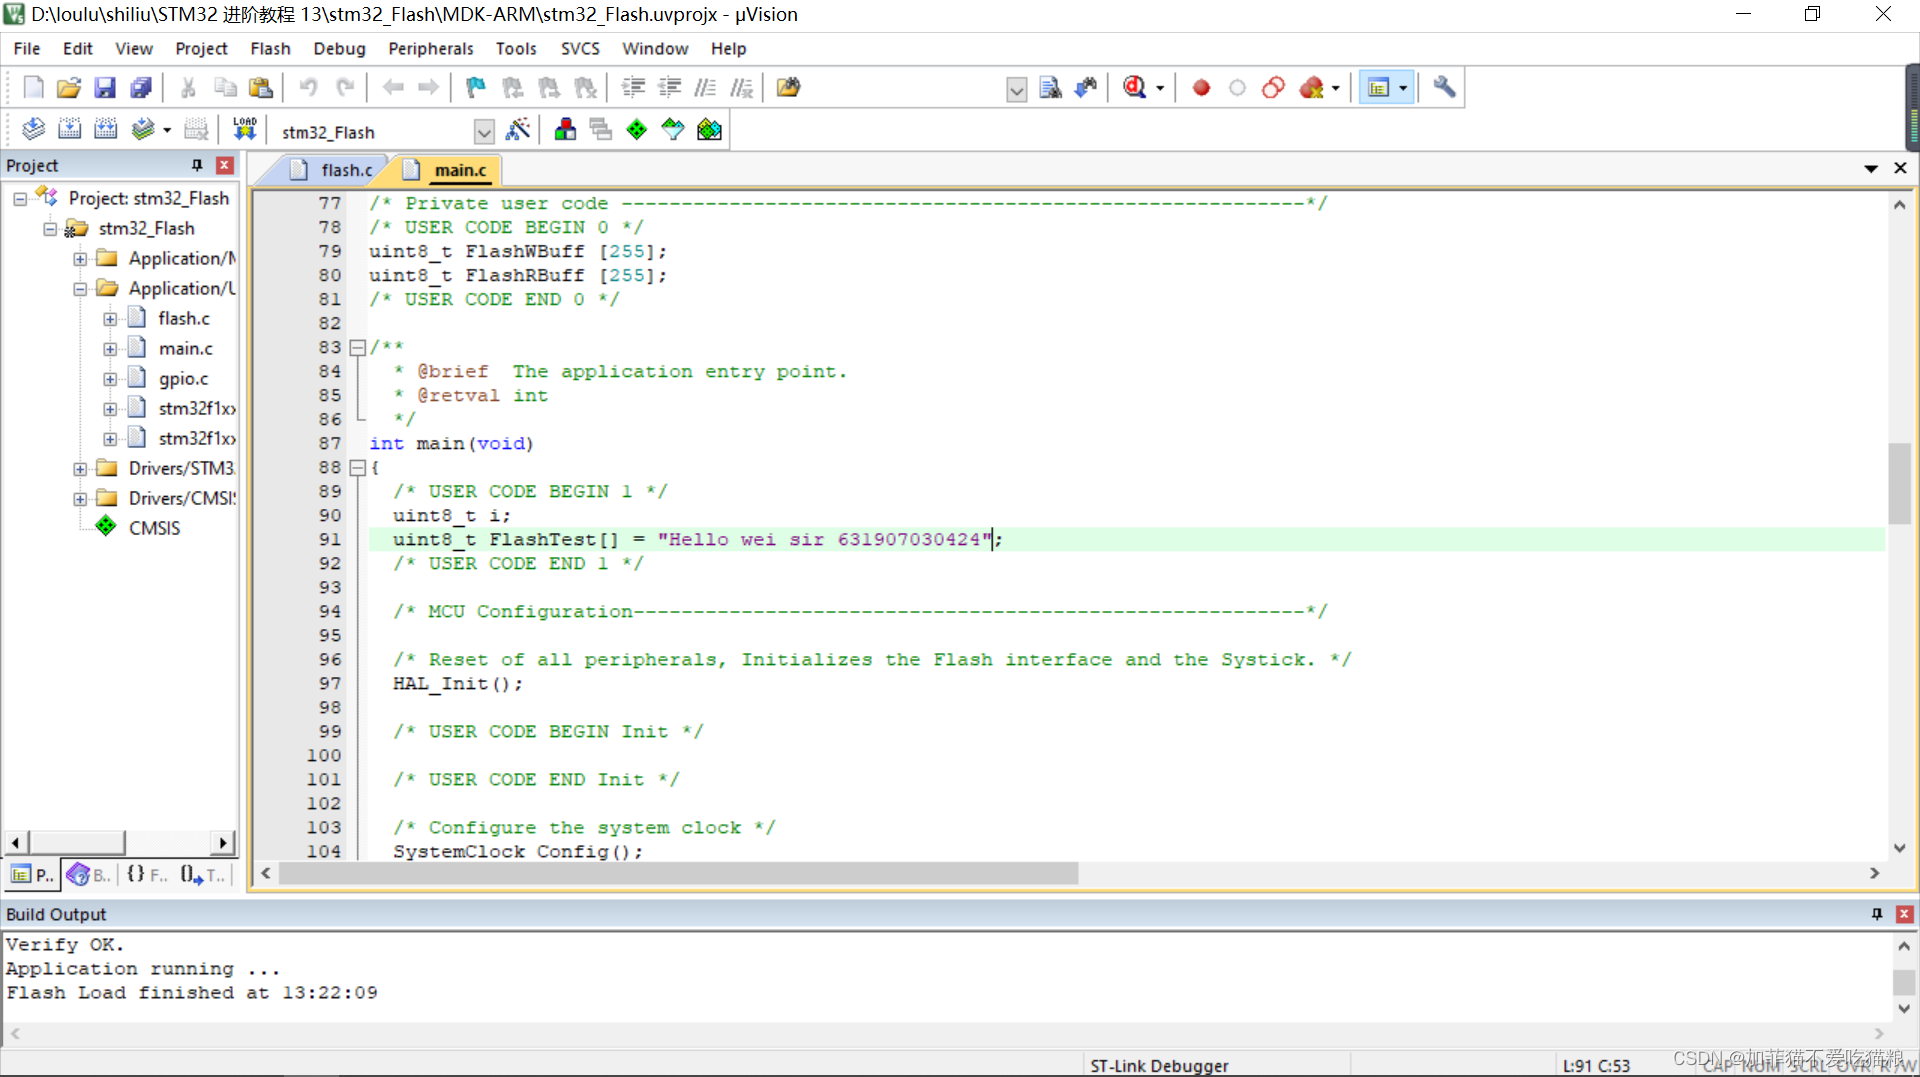Open the window layout dropdown arrow

coord(1403,88)
